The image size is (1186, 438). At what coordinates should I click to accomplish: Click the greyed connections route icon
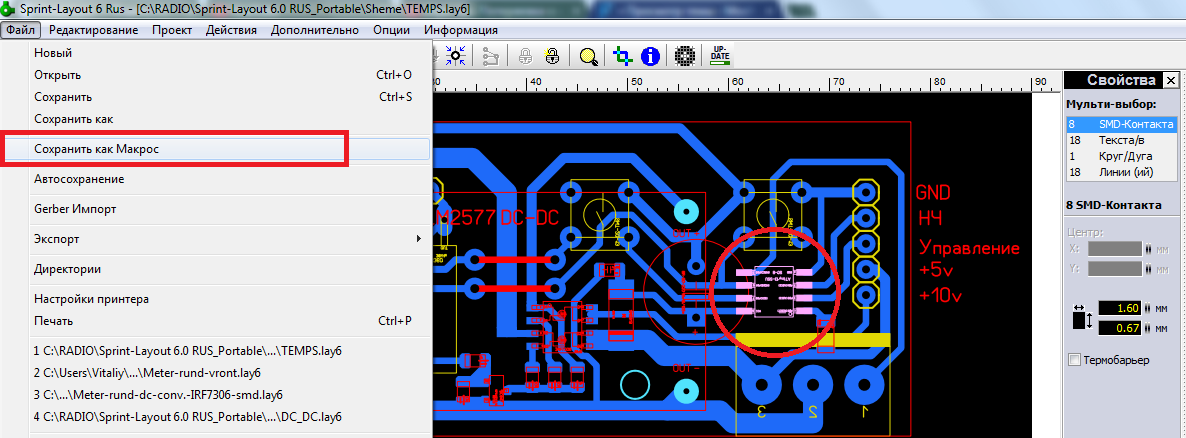(490, 56)
